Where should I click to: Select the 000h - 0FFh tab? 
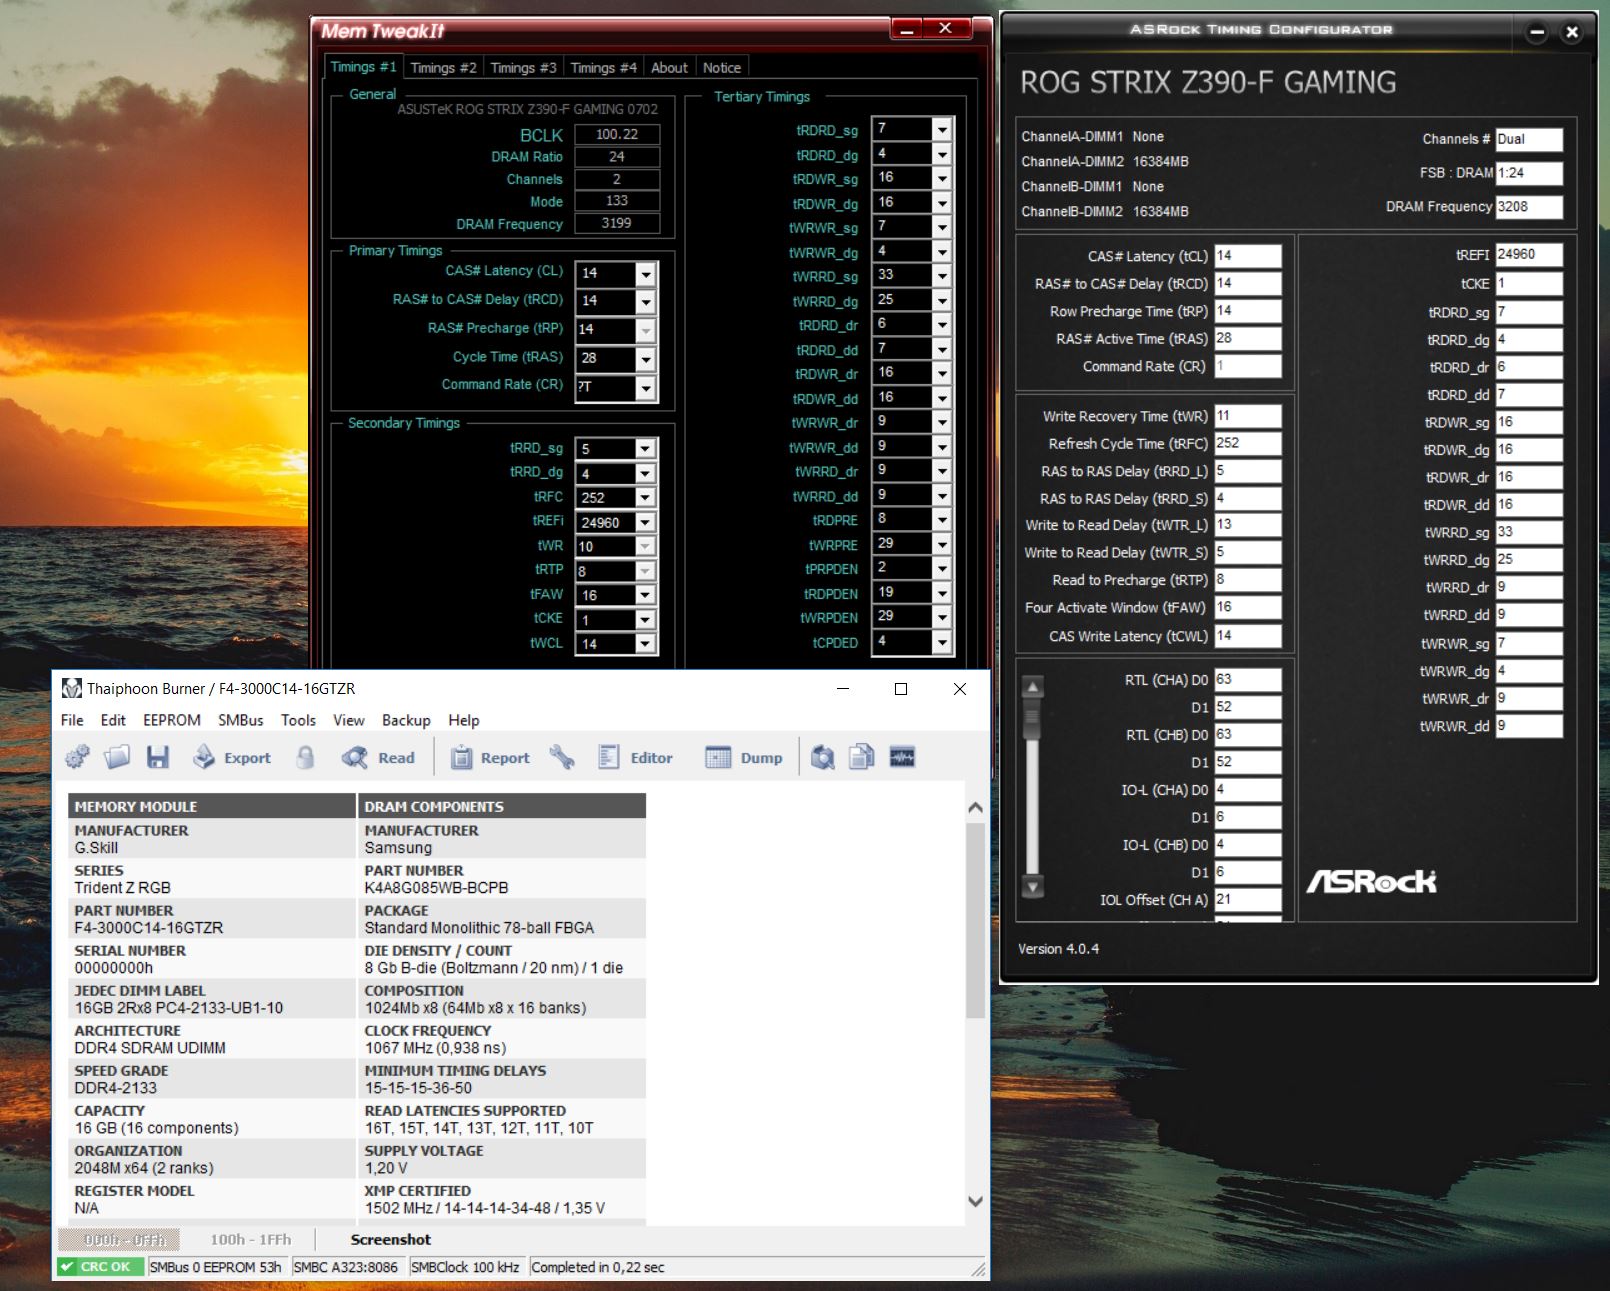(119, 1239)
